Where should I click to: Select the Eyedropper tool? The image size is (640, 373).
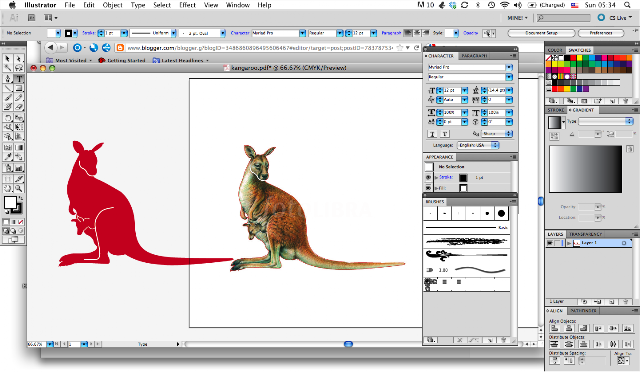click(x=8, y=157)
